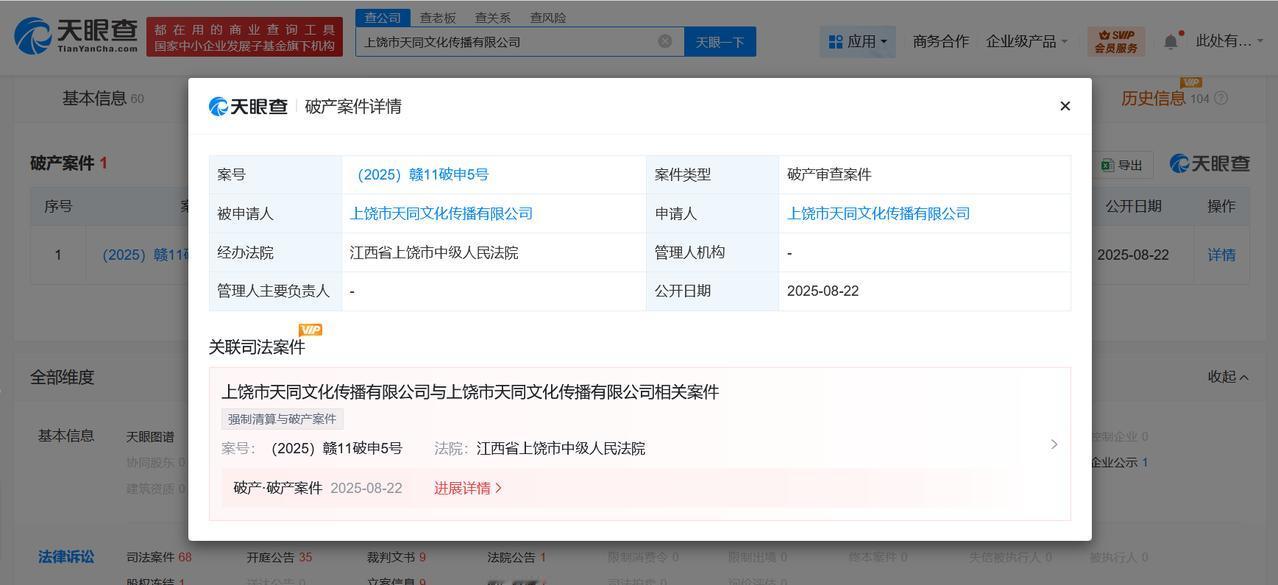
Task: Click the 操作 column header
Action: 1221,206
